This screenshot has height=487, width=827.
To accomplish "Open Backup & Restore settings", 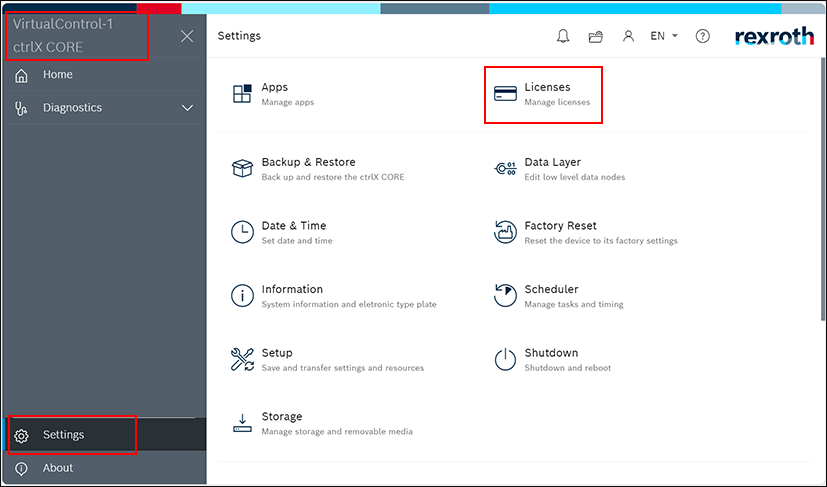I will (x=309, y=162).
